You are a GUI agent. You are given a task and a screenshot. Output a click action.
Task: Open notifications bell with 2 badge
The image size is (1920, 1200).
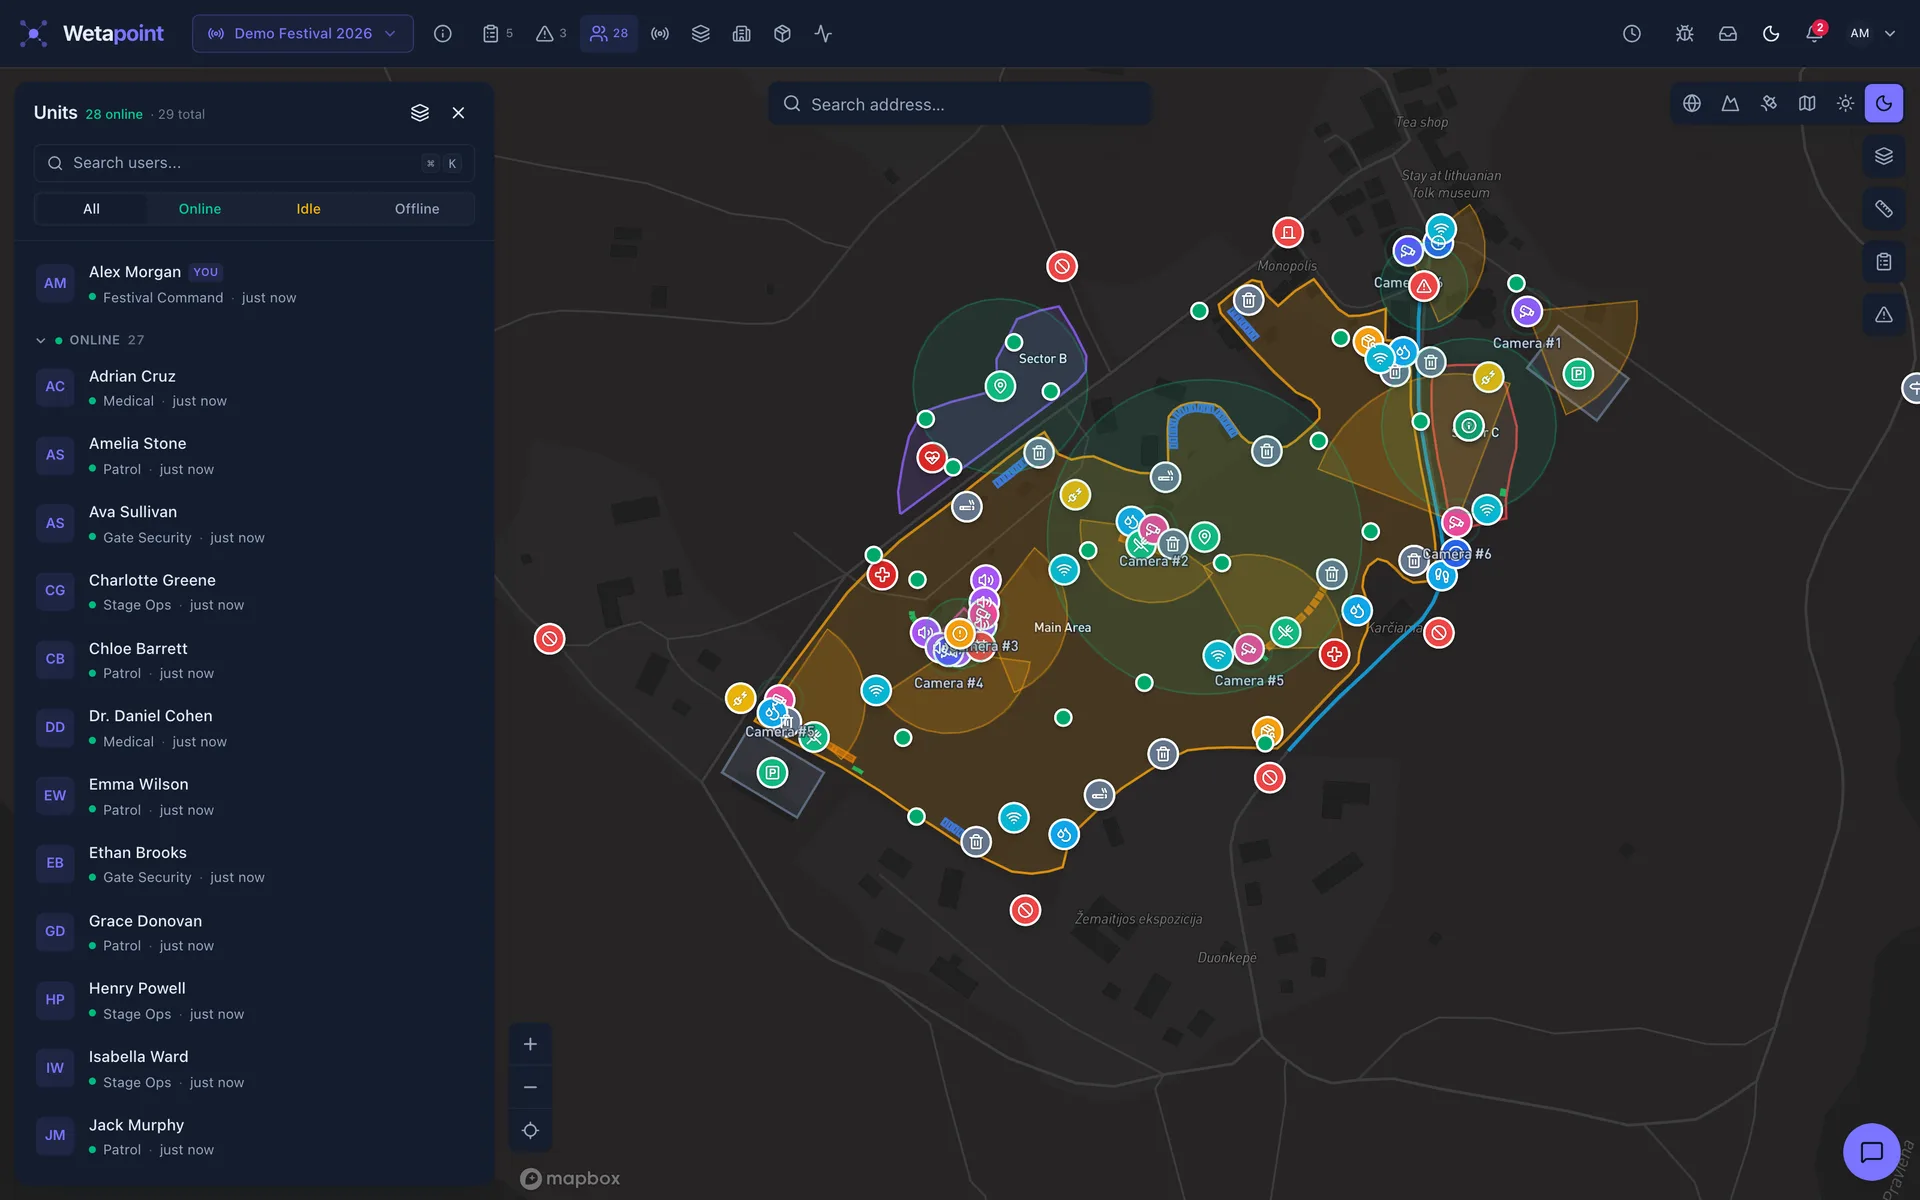pyautogui.click(x=1815, y=34)
